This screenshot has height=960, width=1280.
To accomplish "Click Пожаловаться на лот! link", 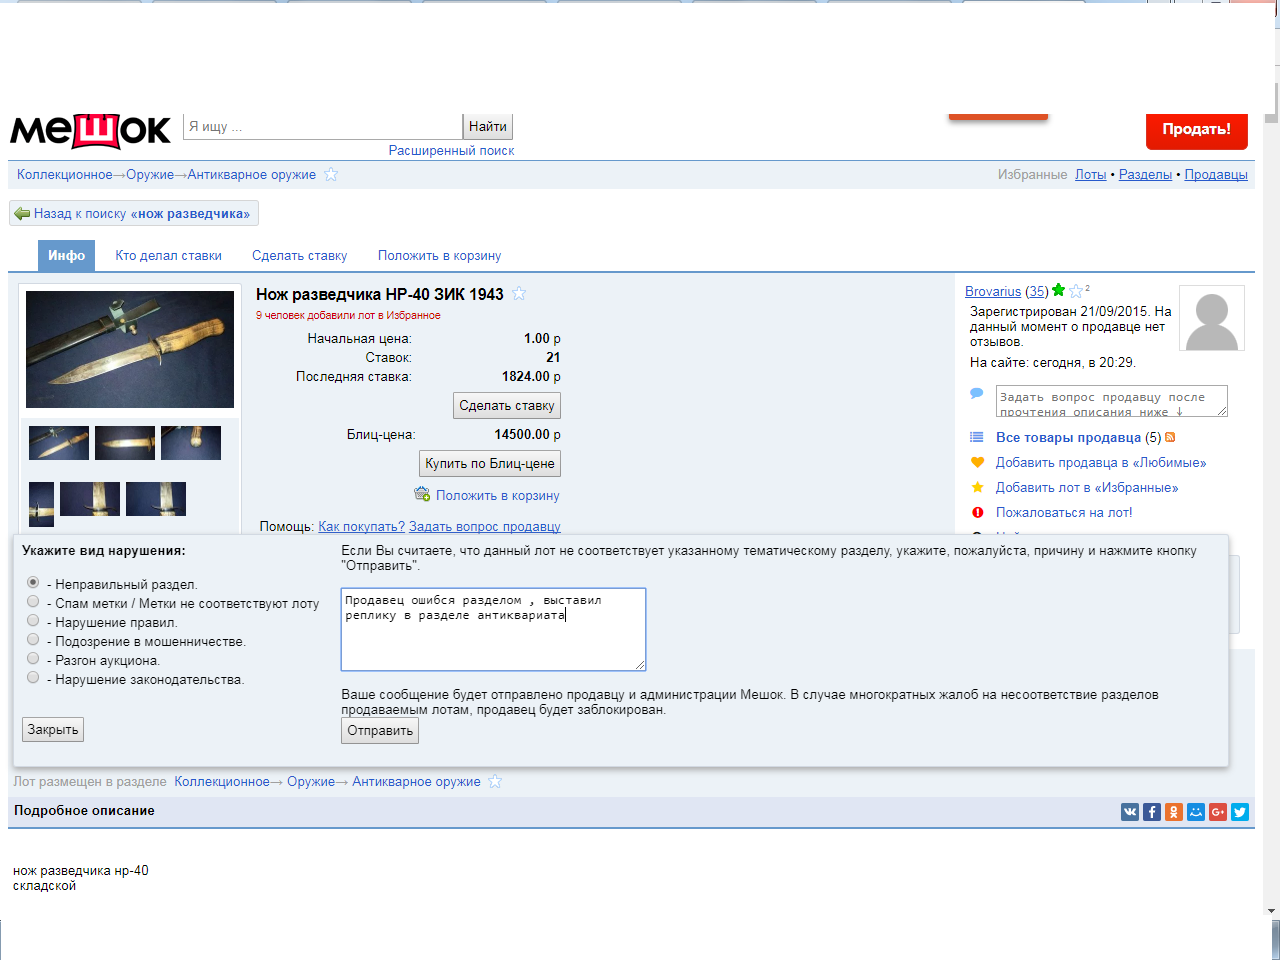I will pyautogui.click(x=1064, y=512).
